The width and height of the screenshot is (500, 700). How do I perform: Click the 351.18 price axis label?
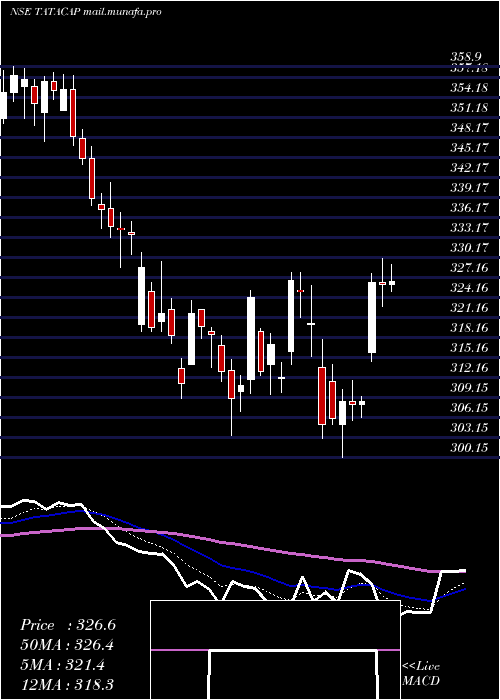(469, 108)
